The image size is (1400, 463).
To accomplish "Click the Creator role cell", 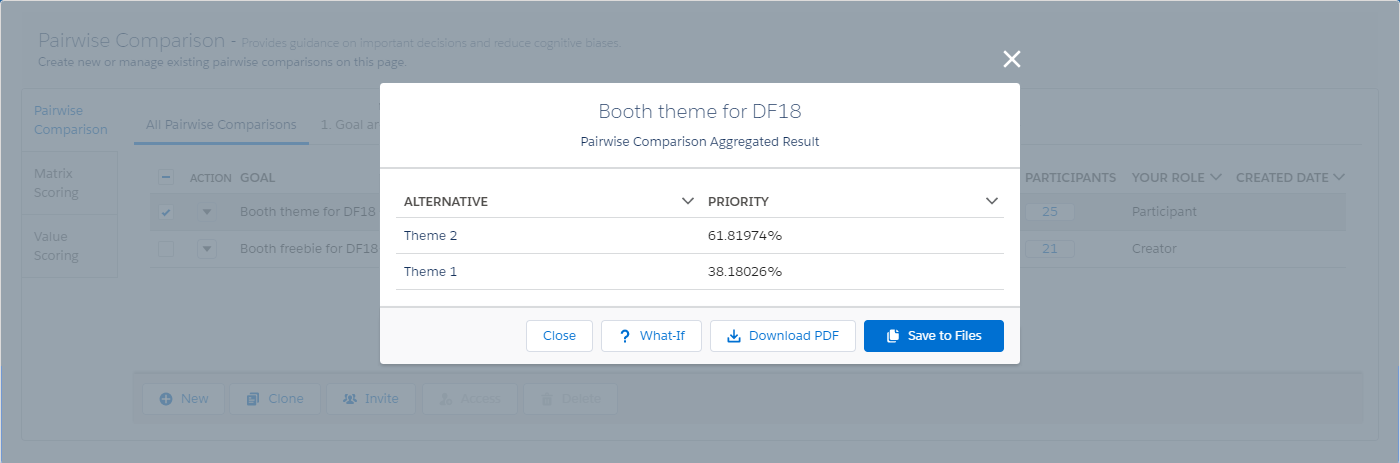I will pos(1154,249).
